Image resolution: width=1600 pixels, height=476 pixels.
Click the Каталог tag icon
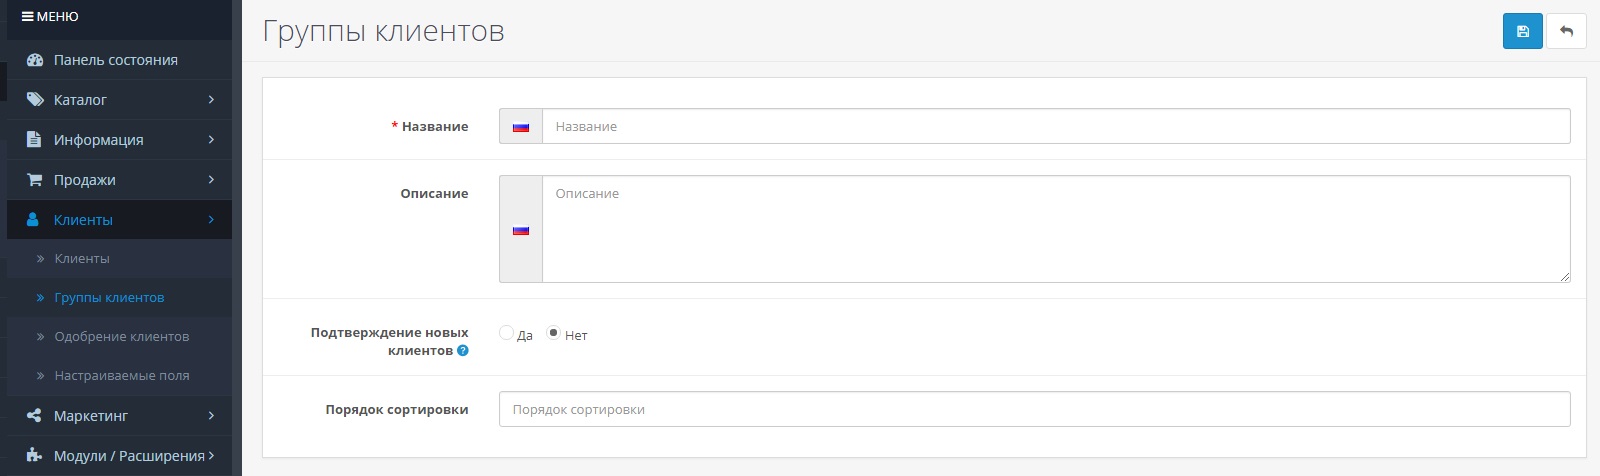(x=35, y=100)
